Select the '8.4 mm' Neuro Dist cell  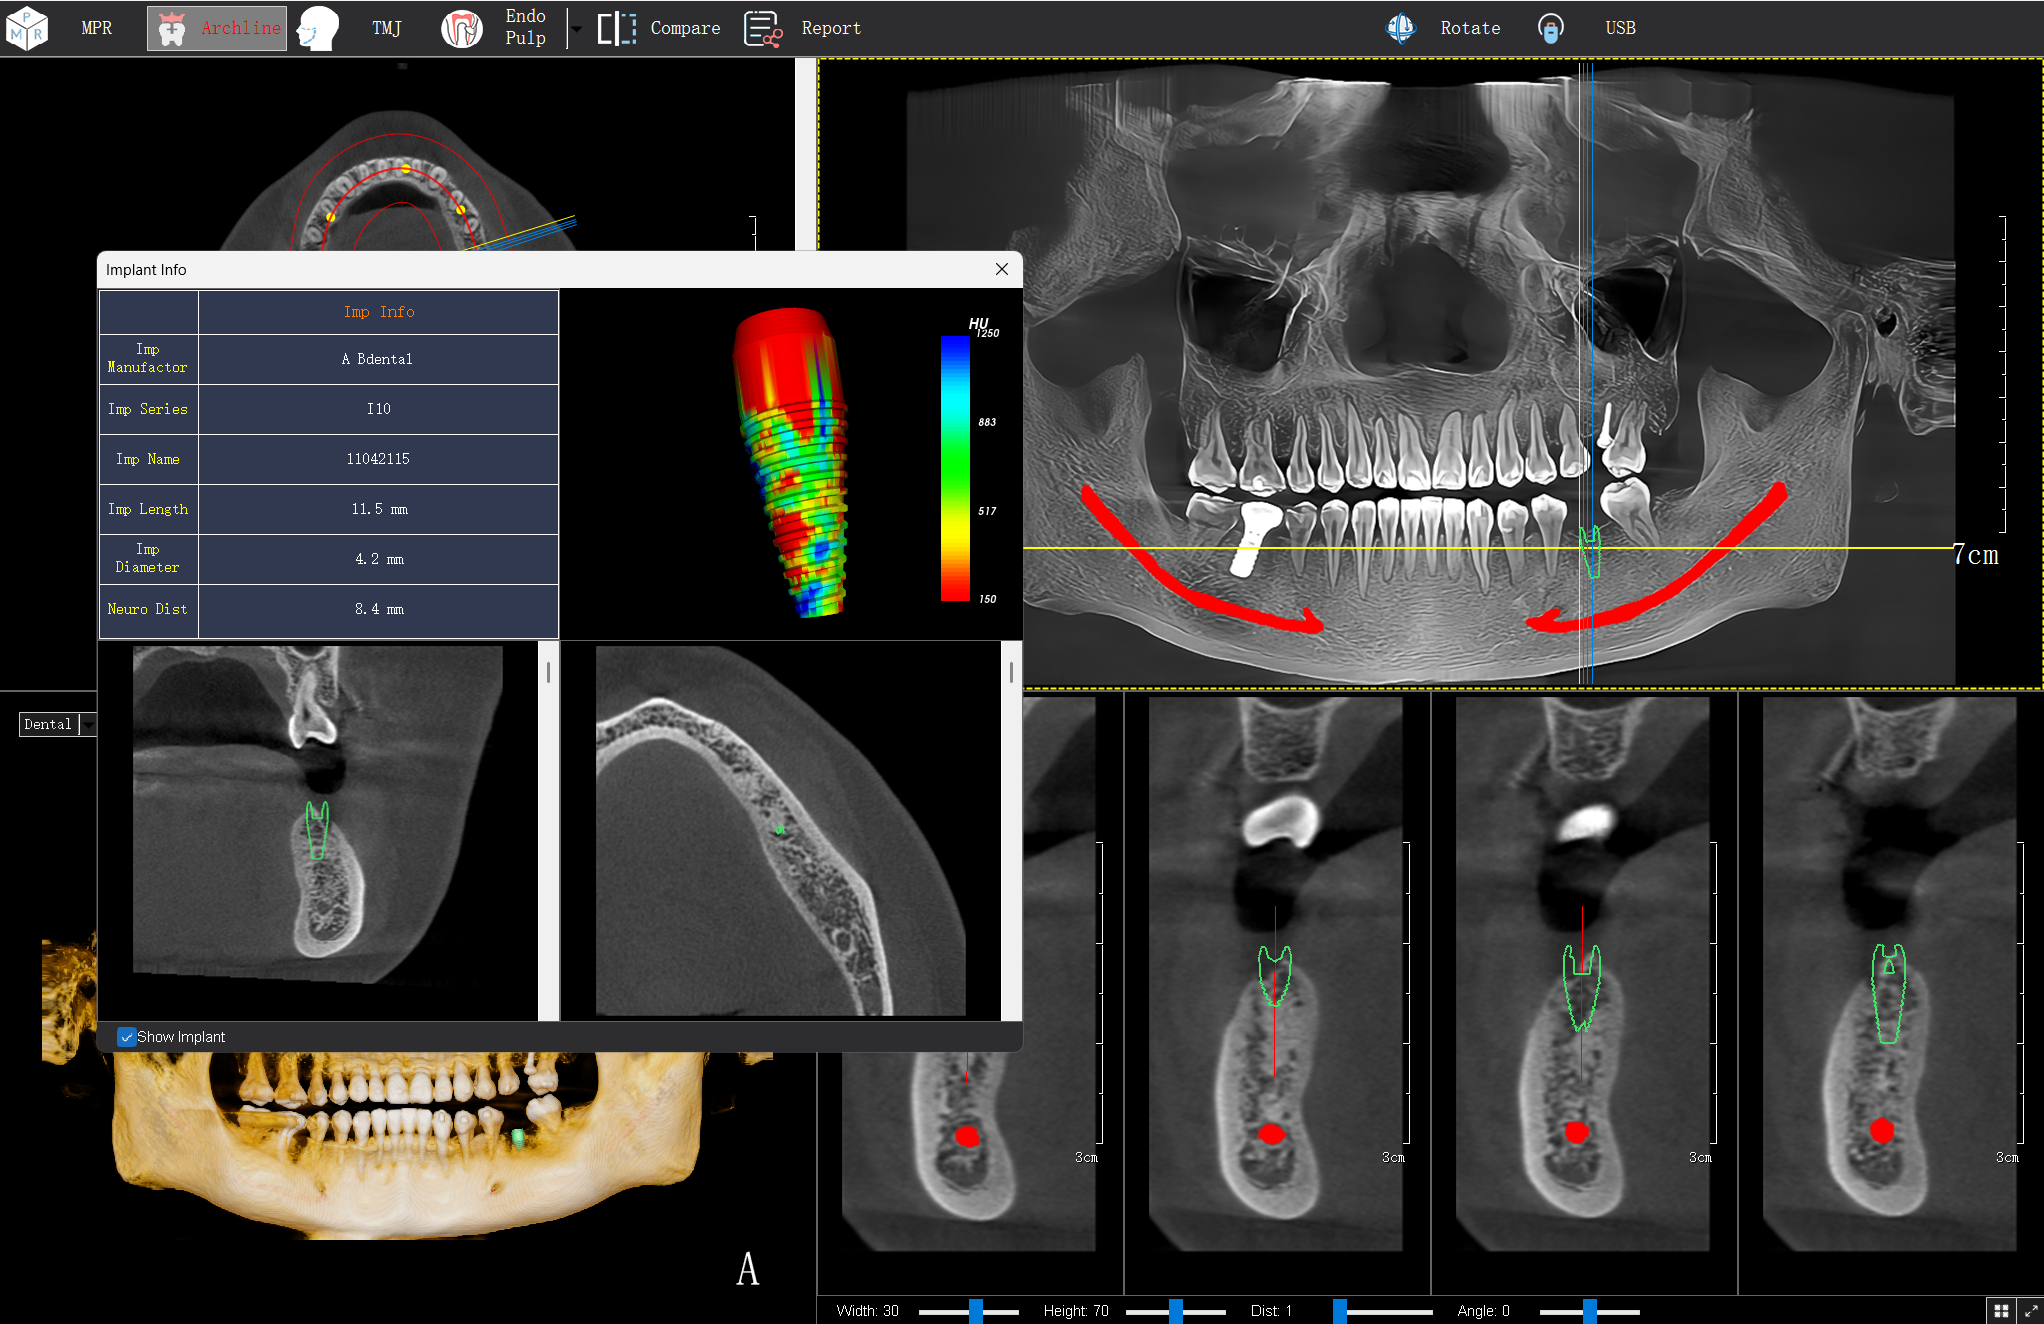[378, 609]
